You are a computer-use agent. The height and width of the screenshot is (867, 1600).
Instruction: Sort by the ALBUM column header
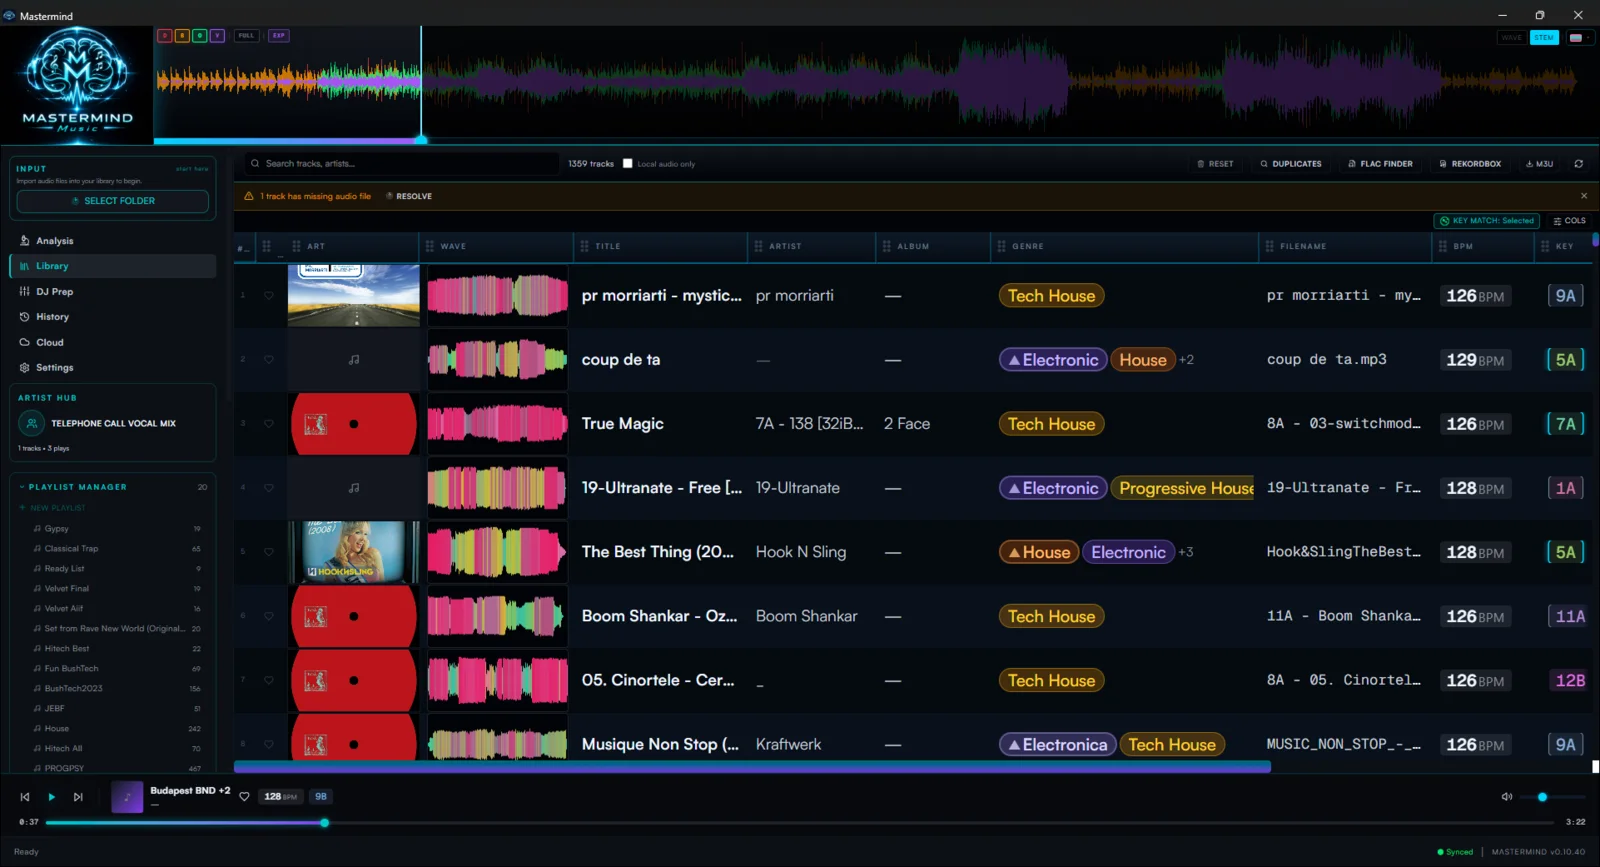[913, 246]
